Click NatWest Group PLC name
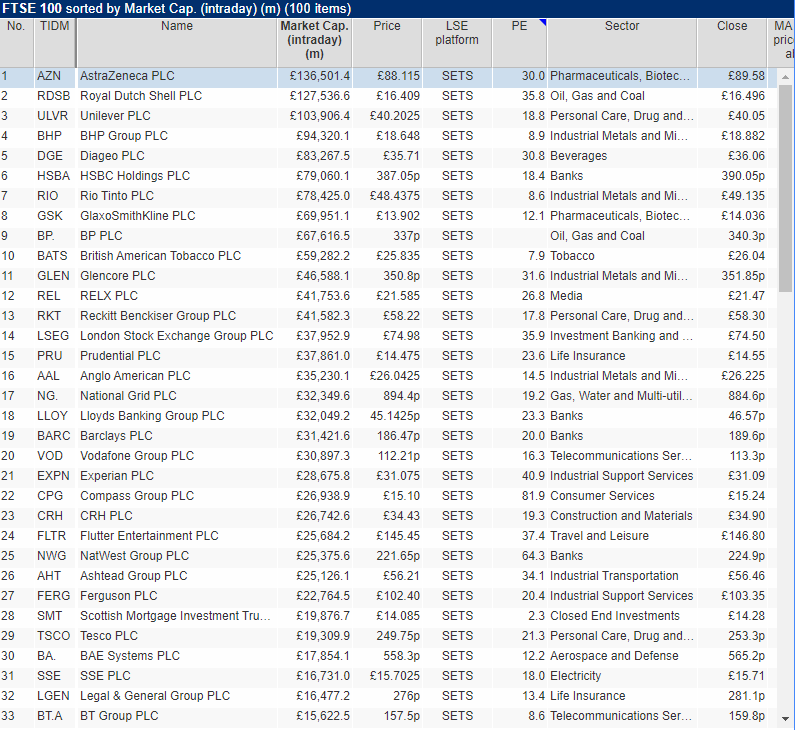 (134, 556)
